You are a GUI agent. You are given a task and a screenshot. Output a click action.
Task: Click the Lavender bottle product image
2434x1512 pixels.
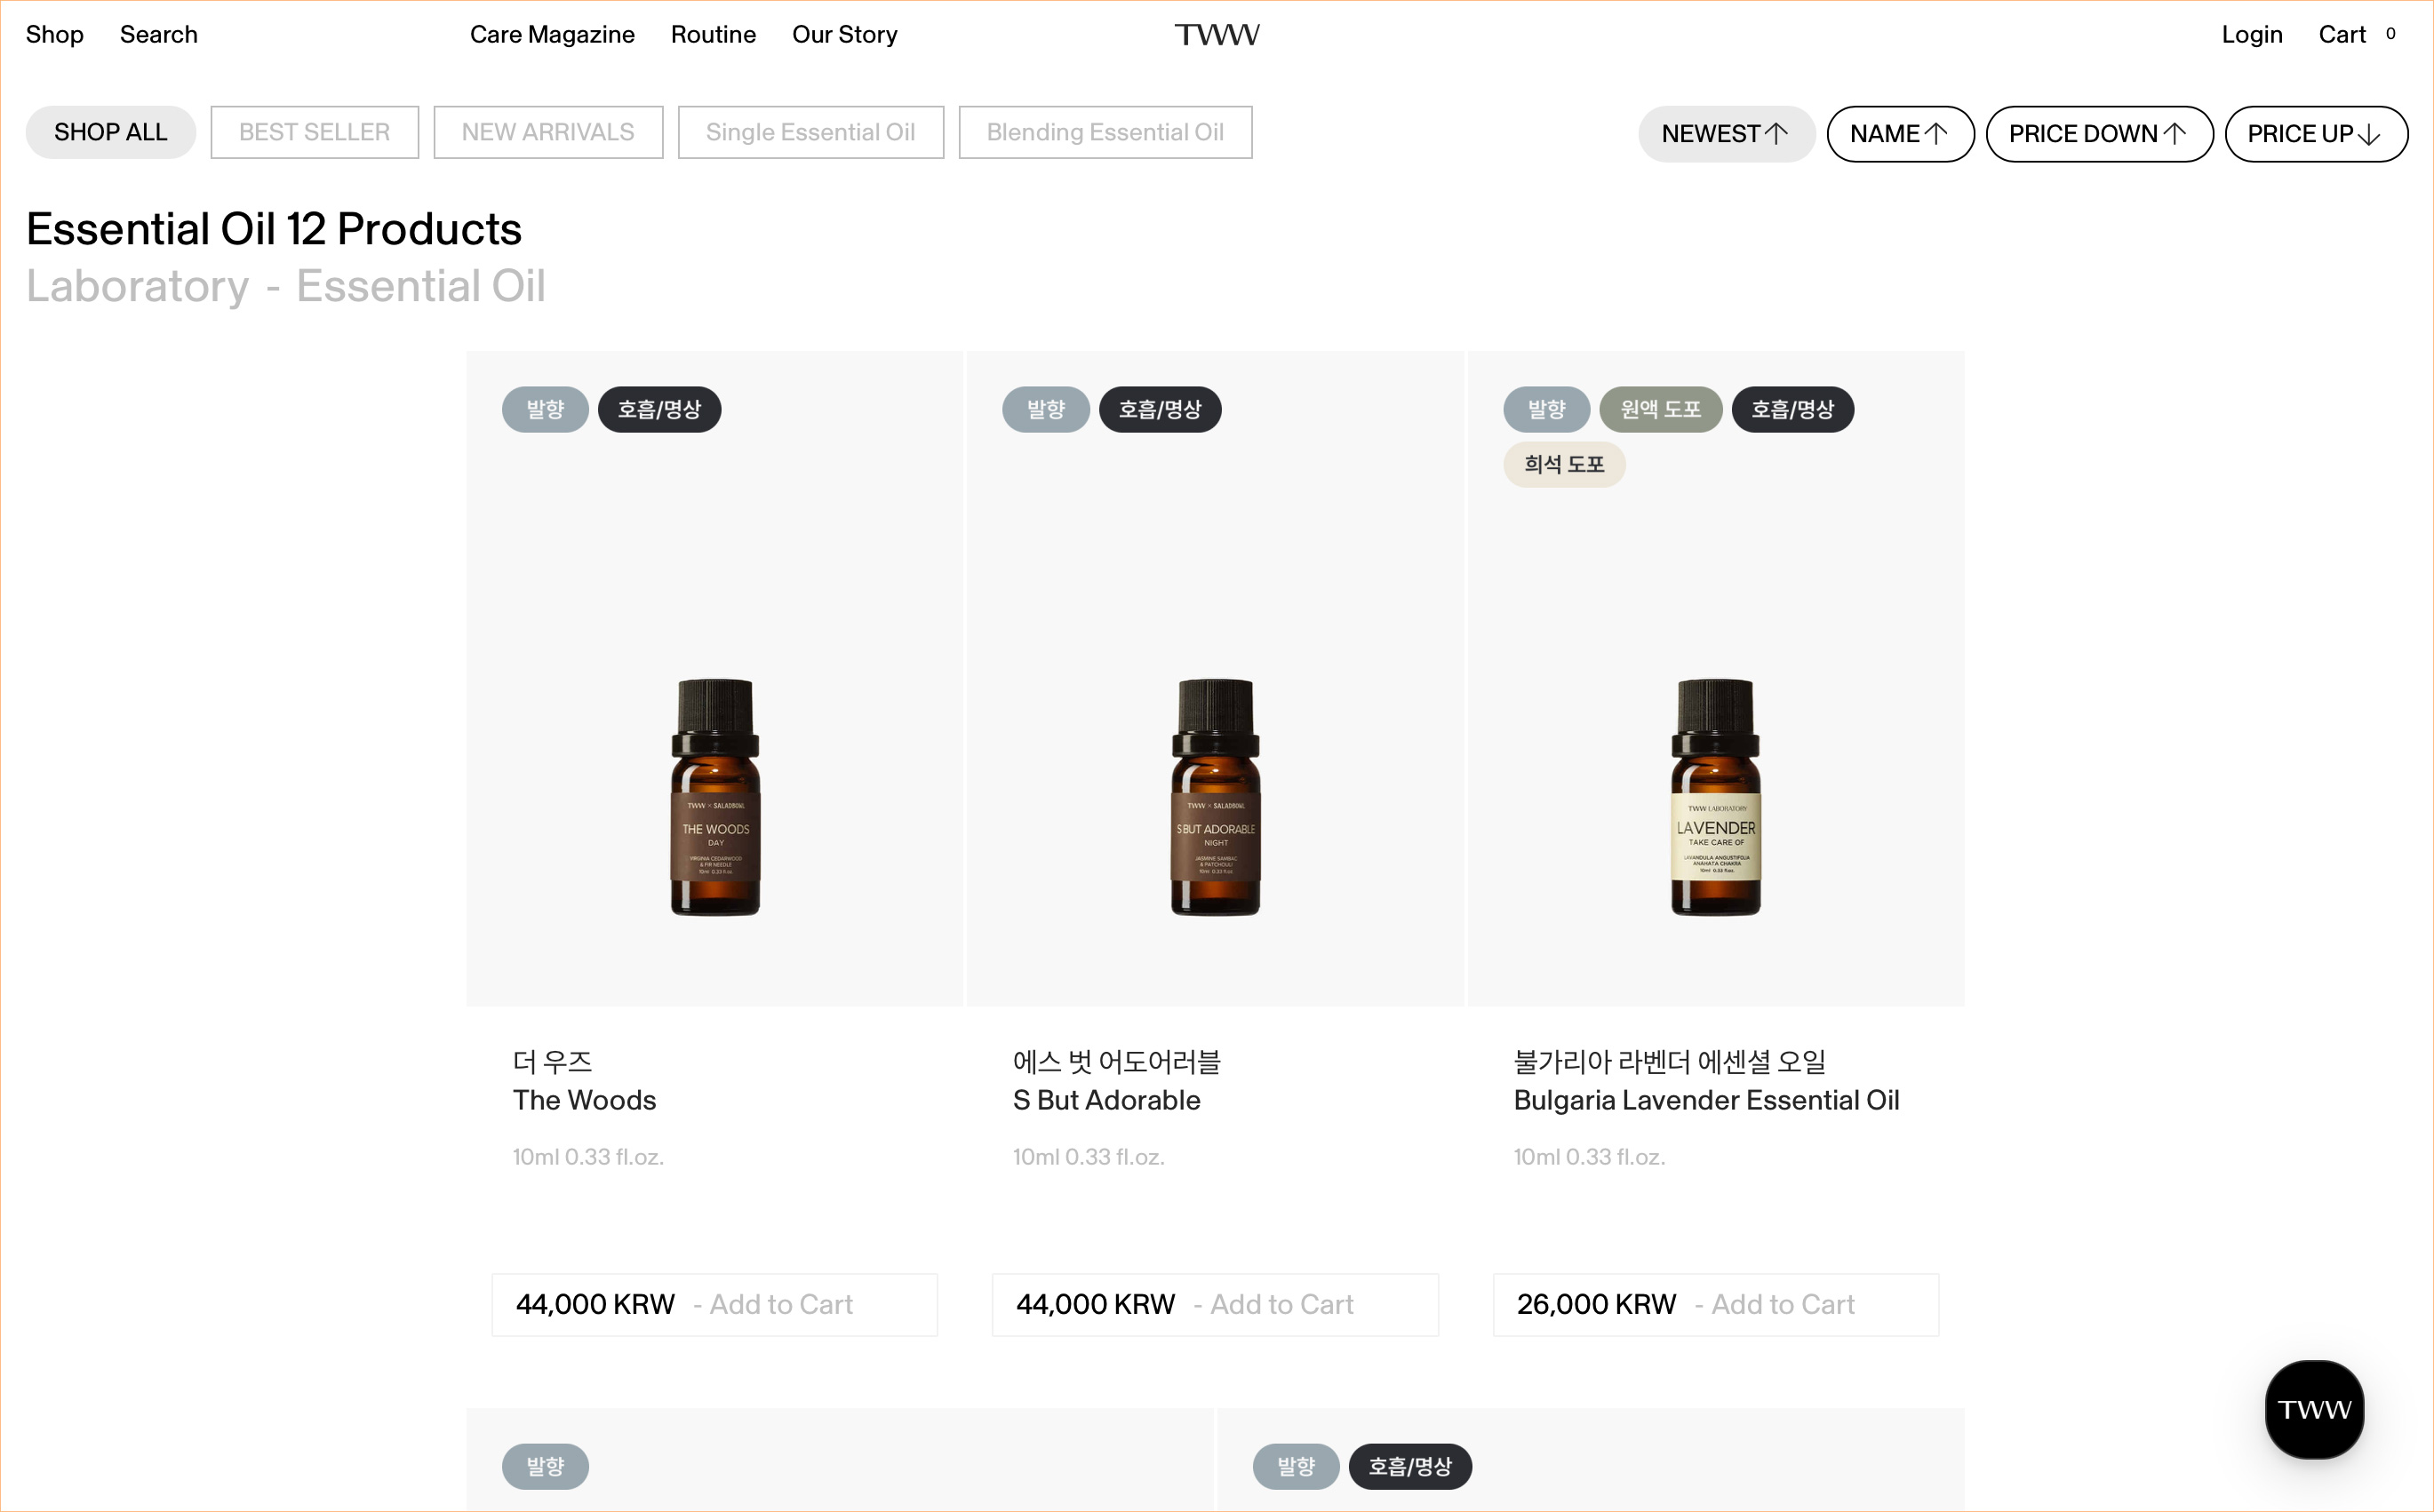[x=1715, y=796]
